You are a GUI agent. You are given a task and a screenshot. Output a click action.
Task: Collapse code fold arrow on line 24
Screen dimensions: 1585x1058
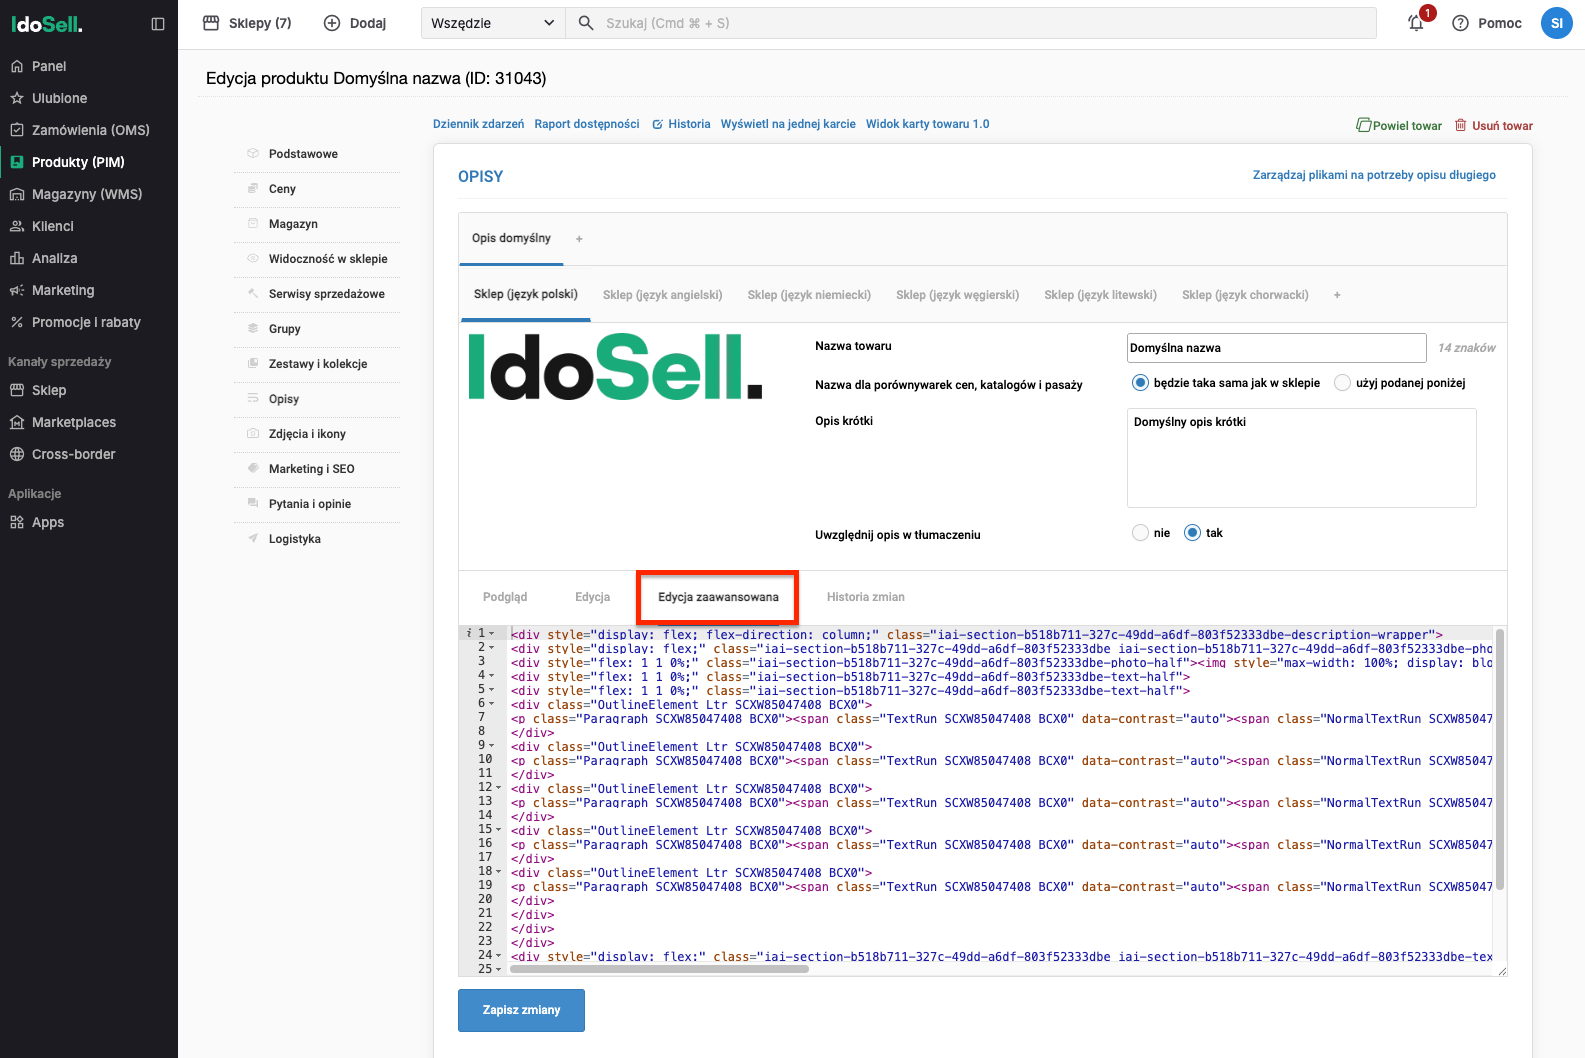498,956
